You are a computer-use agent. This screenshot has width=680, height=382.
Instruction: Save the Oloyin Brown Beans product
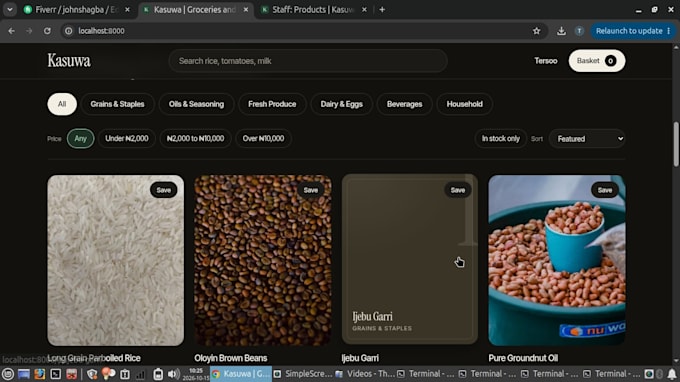coord(311,190)
